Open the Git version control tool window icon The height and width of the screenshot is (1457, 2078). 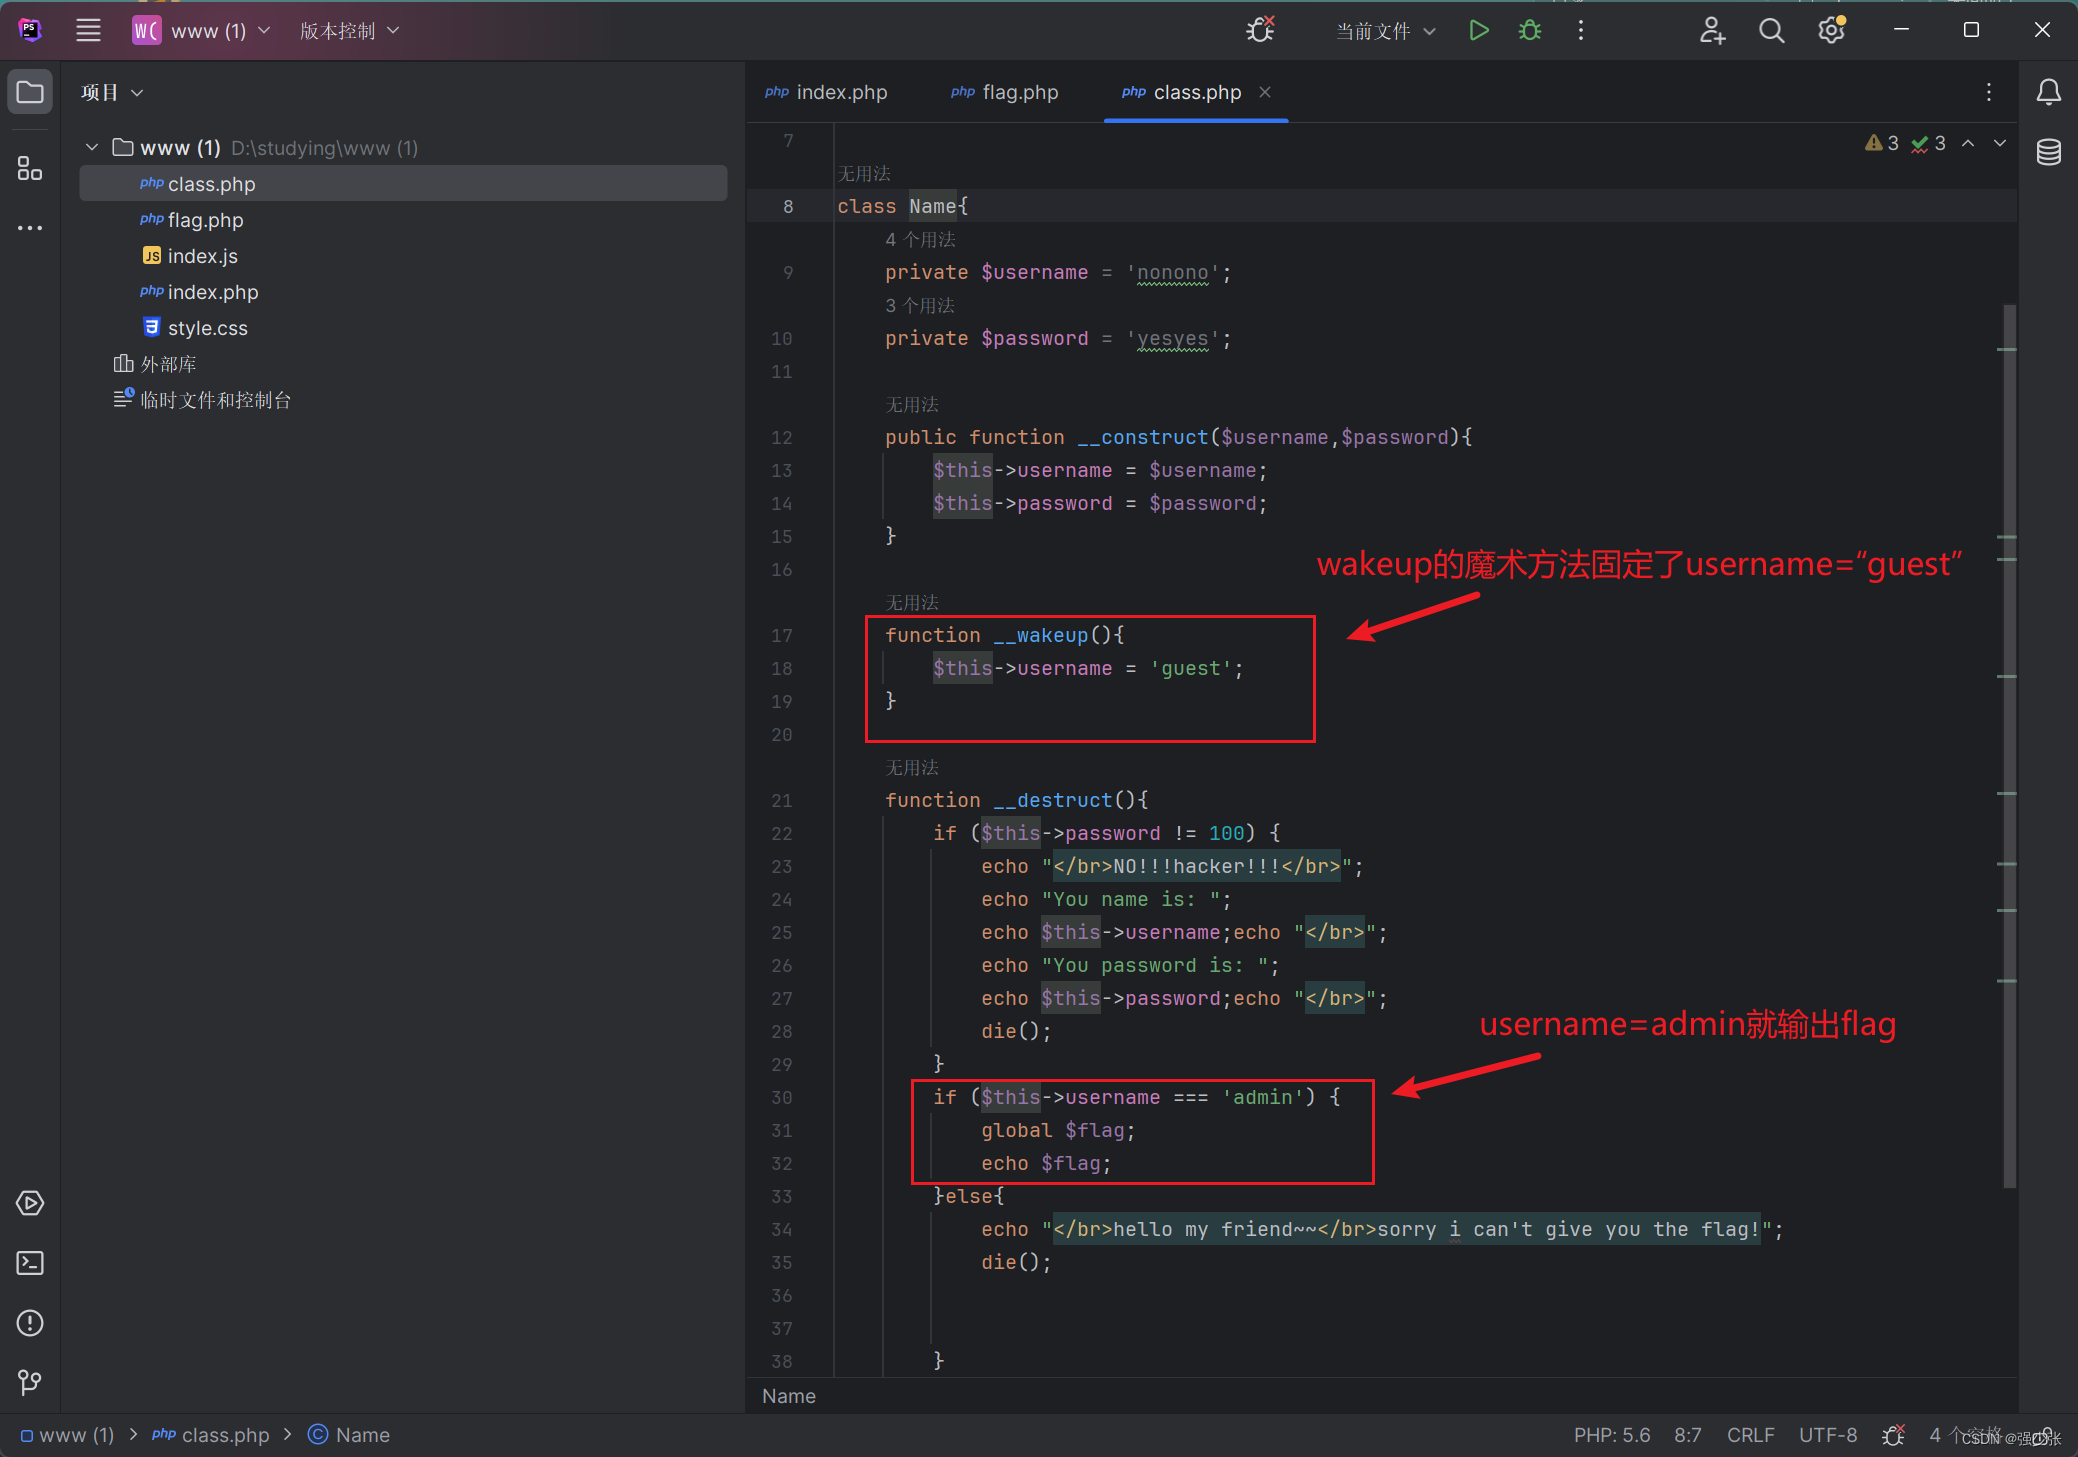pos(30,1382)
